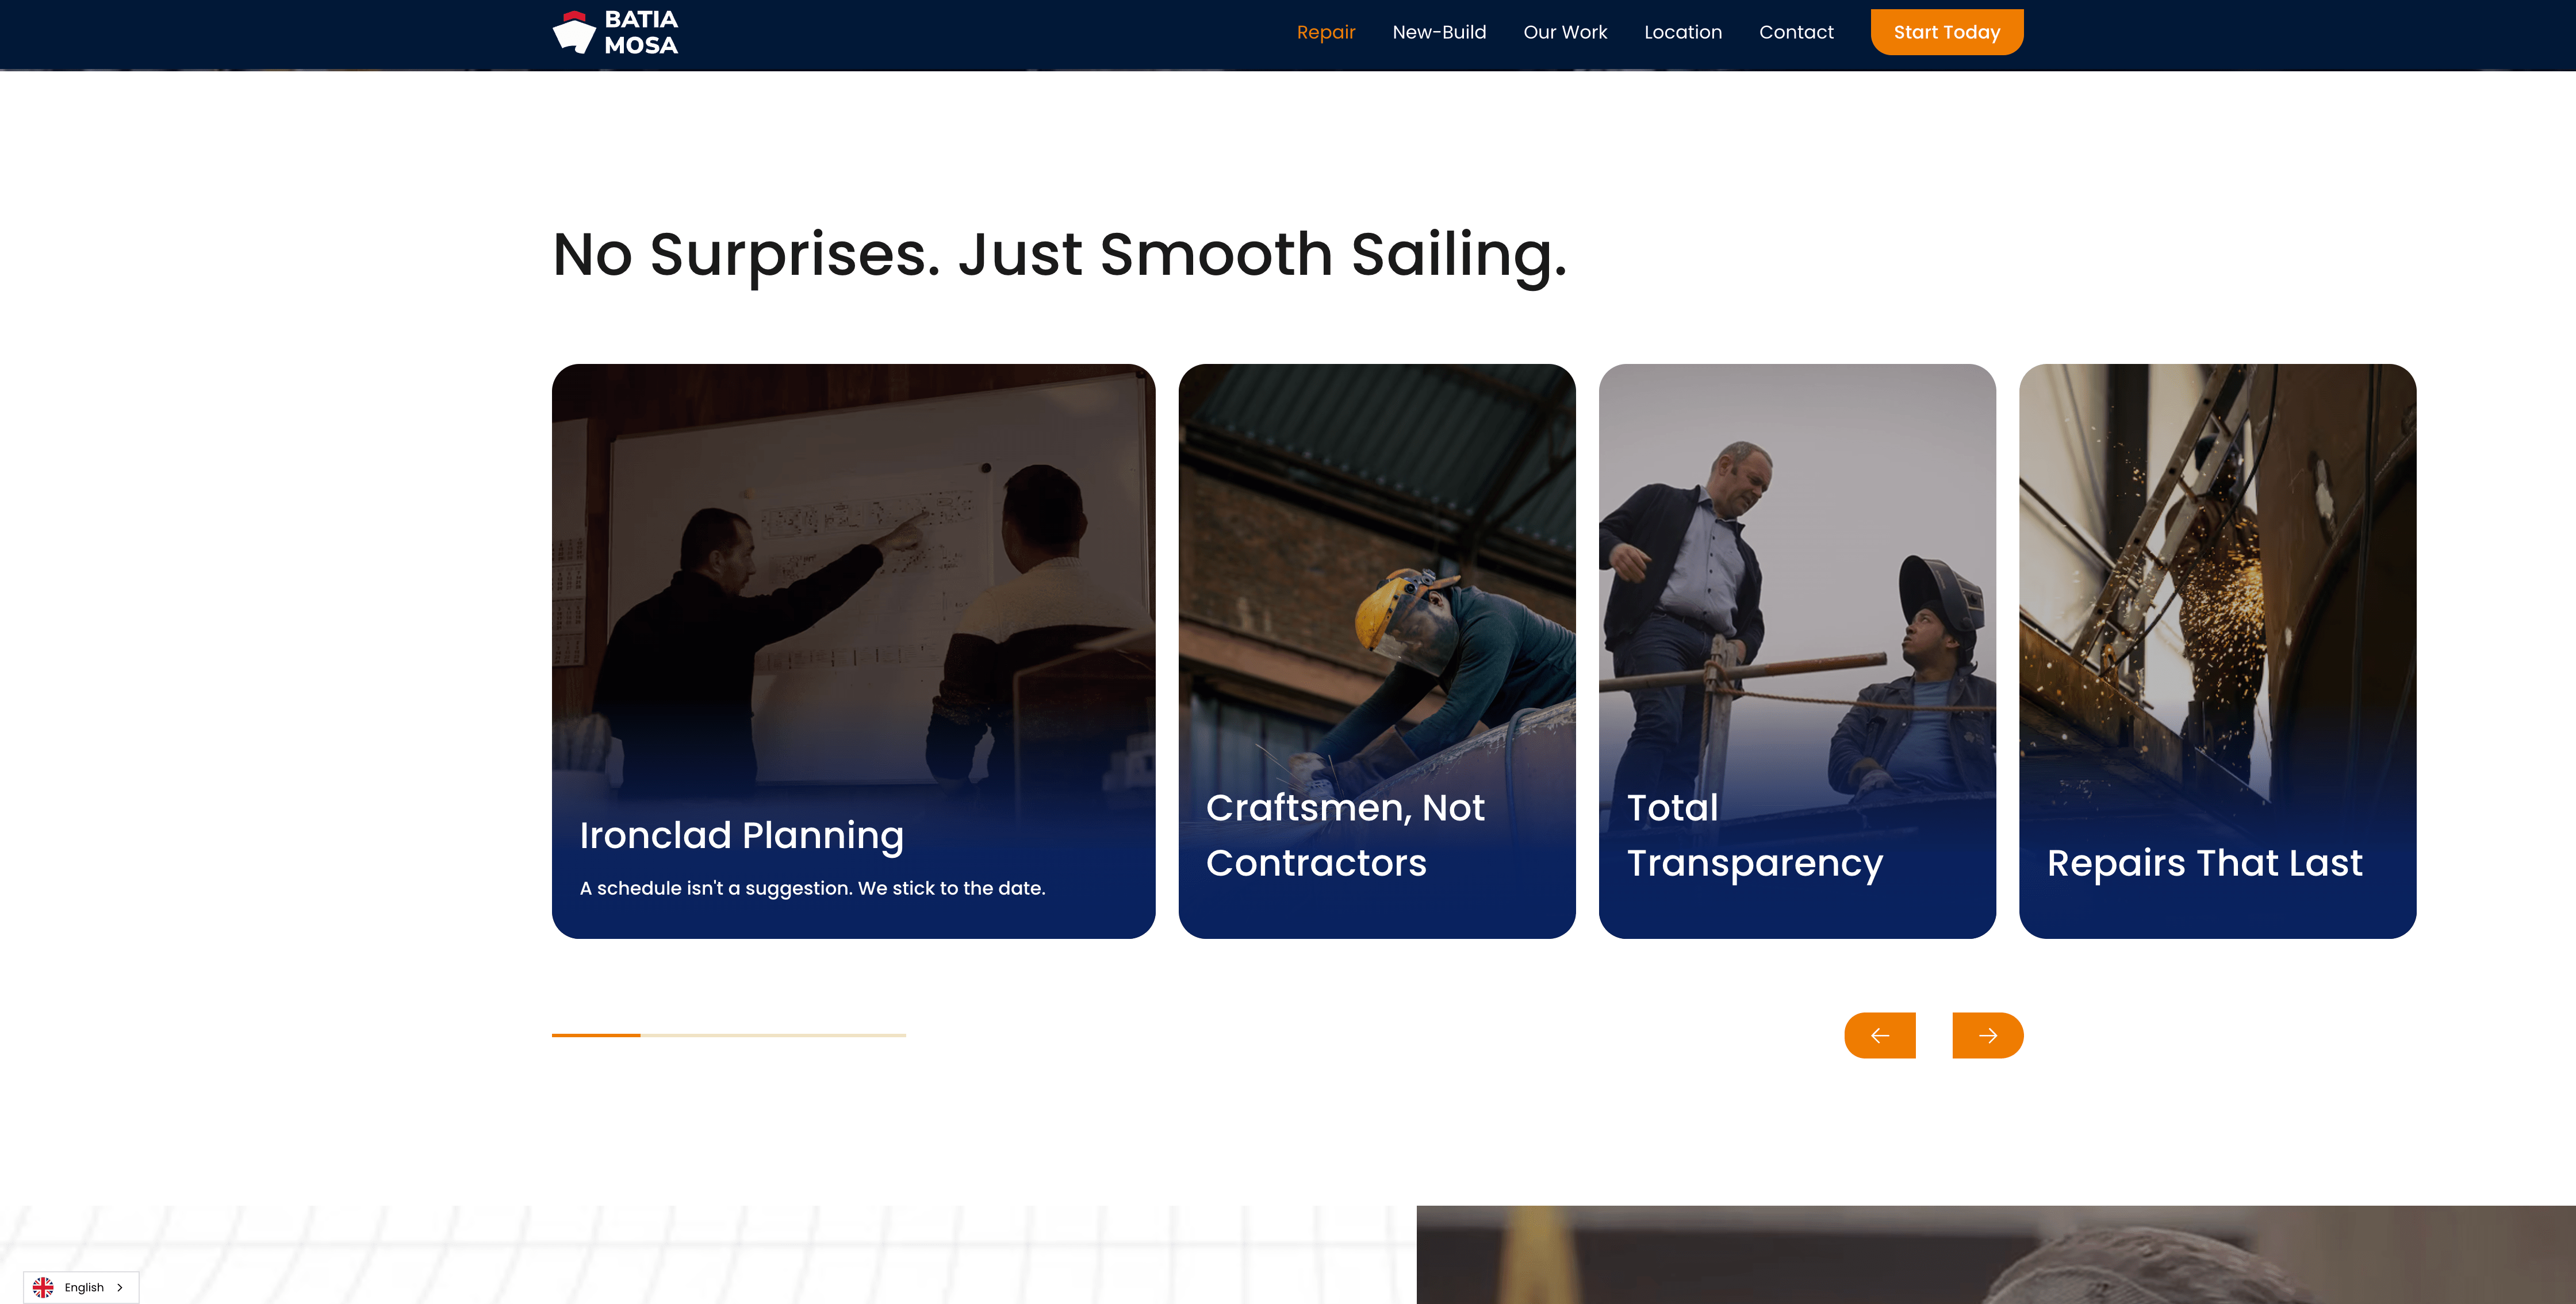Click the Start Today button
The height and width of the screenshot is (1304, 2576).
click(x=1947, y=32)
